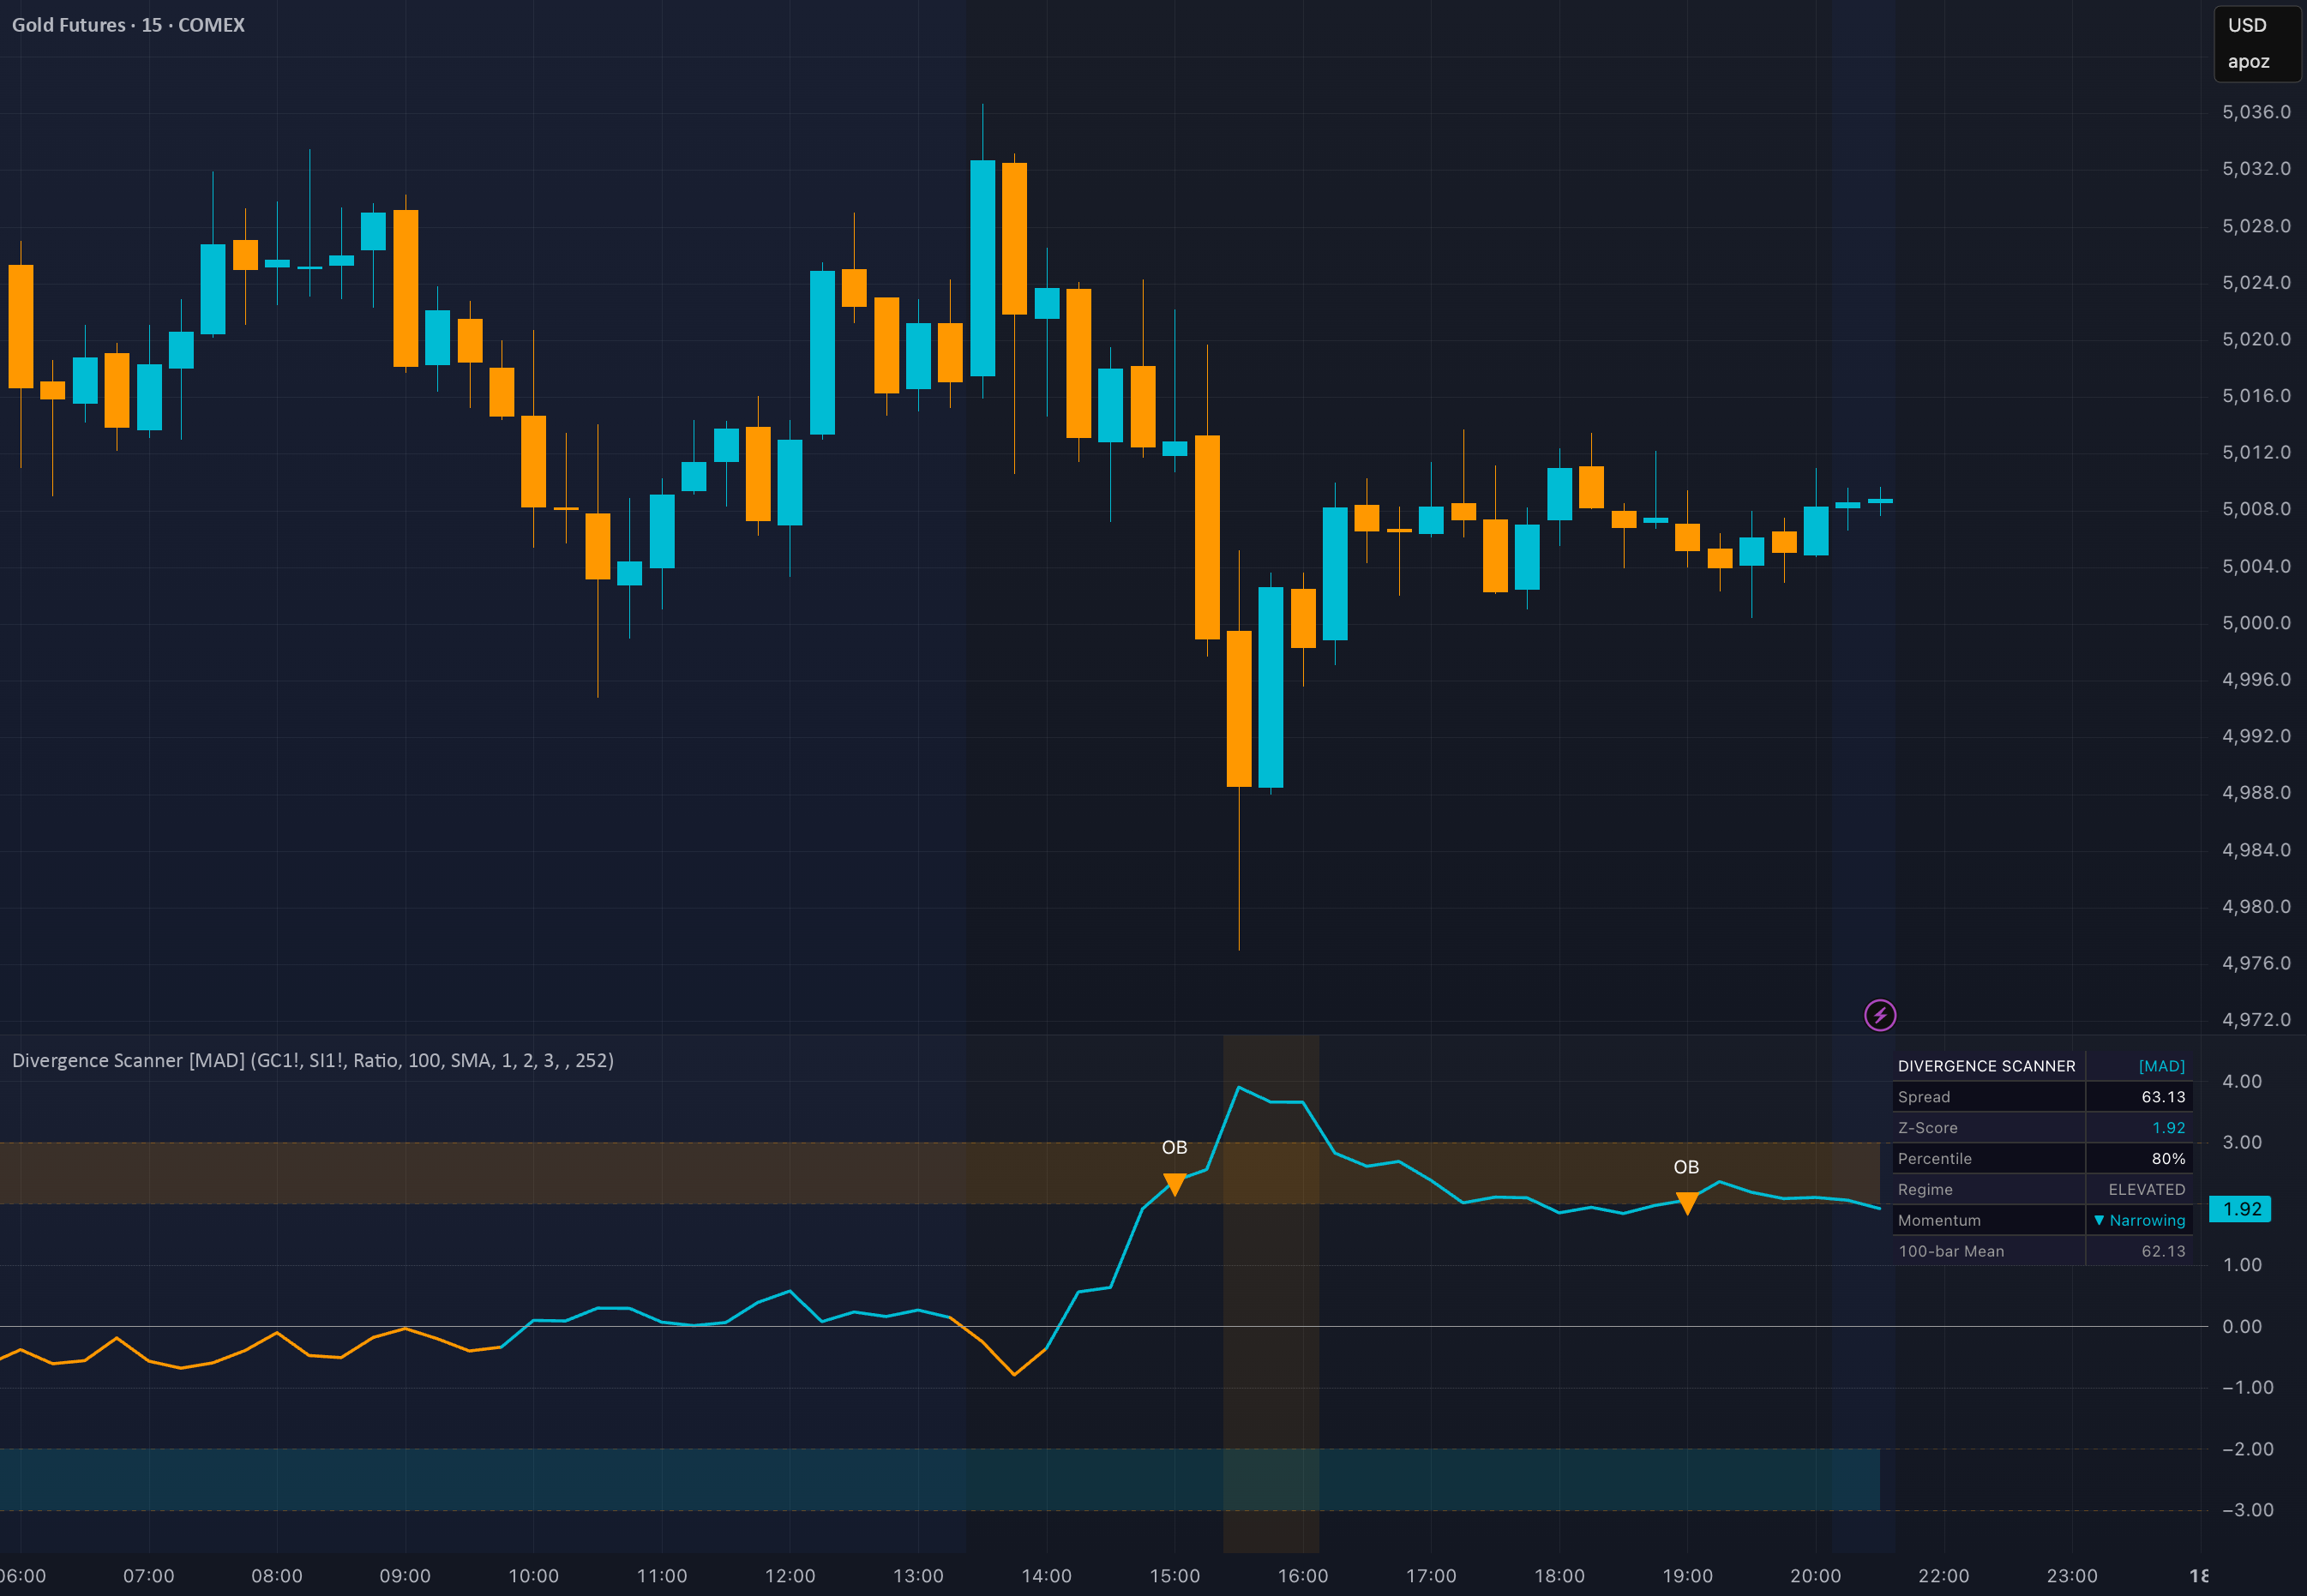Click the −3.00 indicator scale label
This screenshot has height=1596, width=2307.
tap(2247, 1510)
